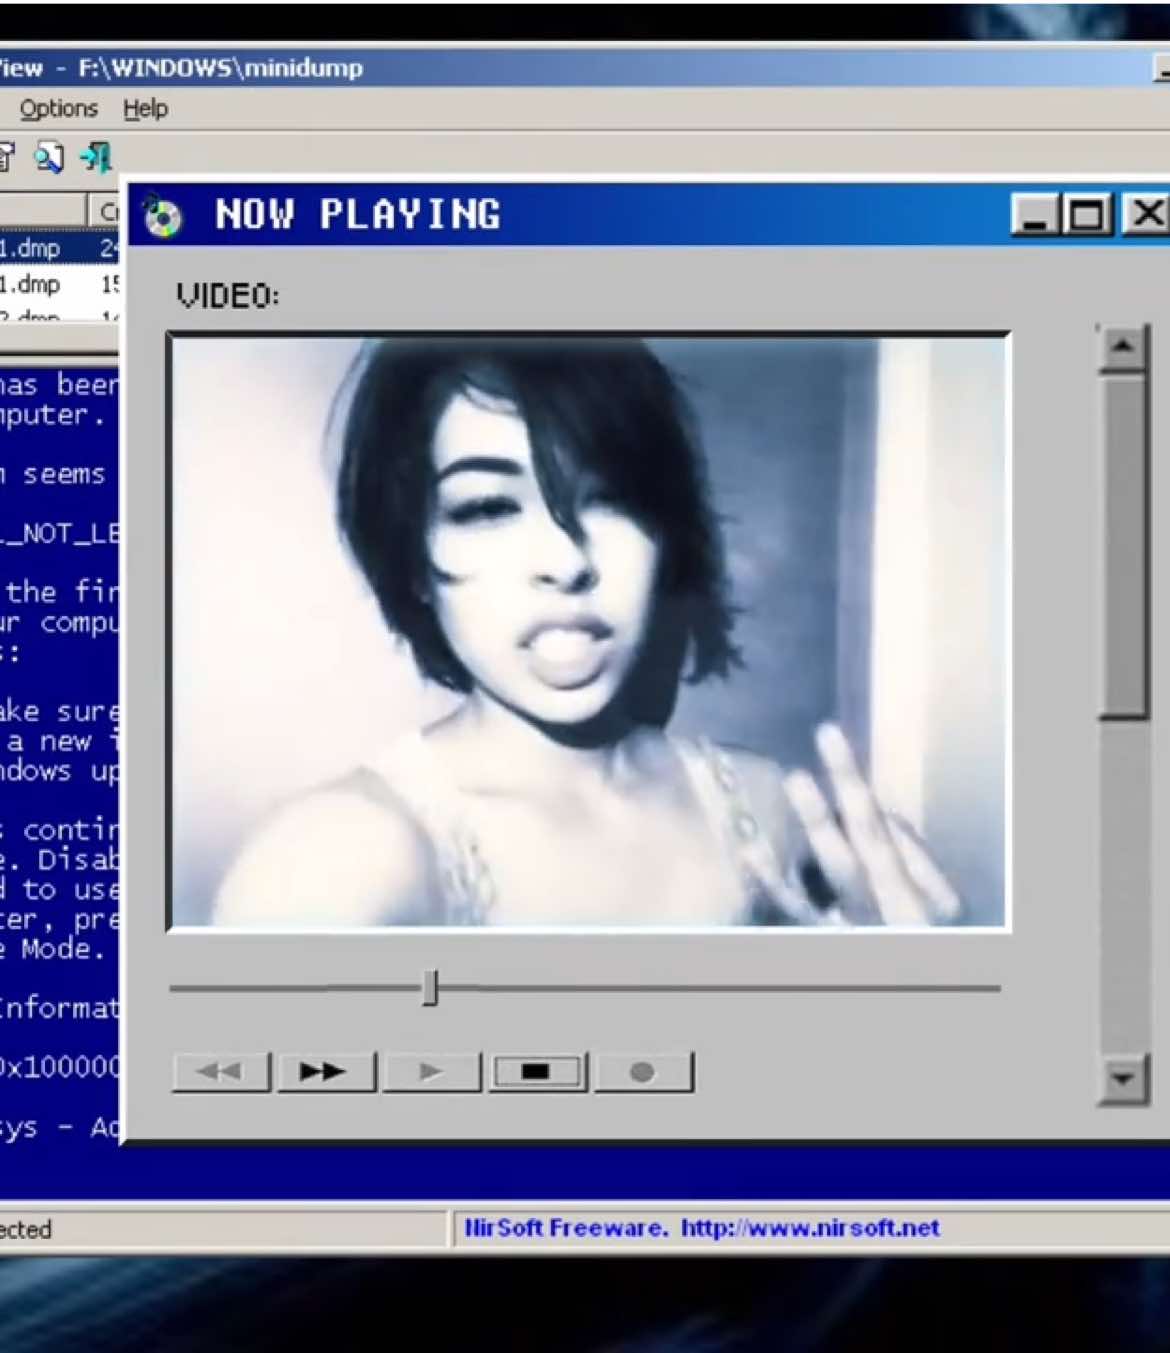Click the Now Playing scrollbar down arrow
The width and height of the screenshot is (1170, 1353).
coord(1122,1078)
